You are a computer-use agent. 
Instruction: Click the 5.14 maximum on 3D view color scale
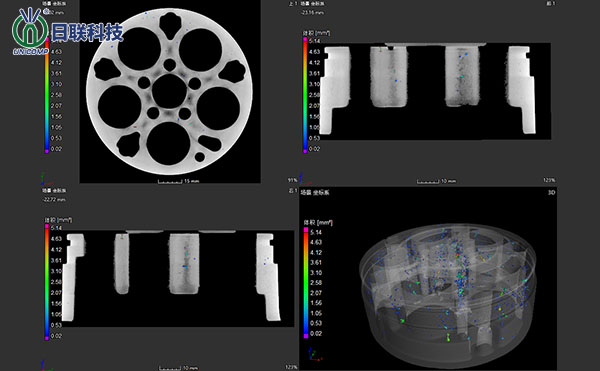point(316,232)
